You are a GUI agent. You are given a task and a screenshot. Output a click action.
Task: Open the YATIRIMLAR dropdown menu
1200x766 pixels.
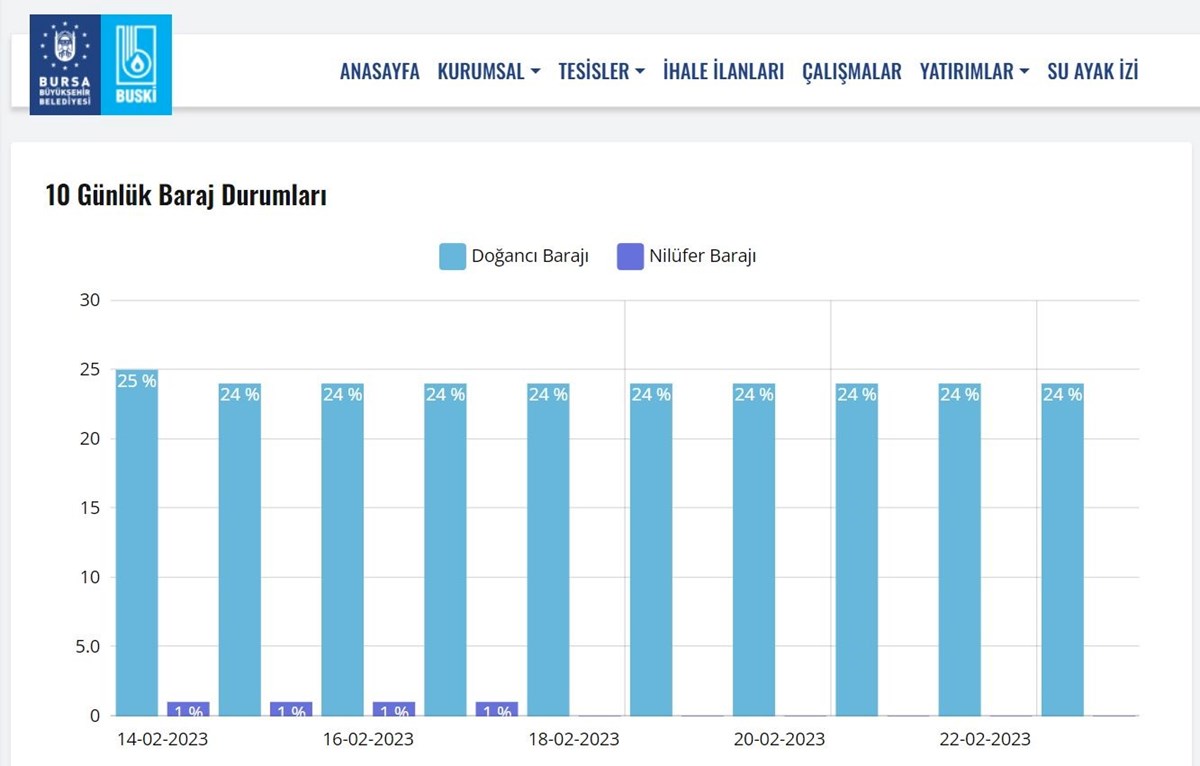(x=974, y=71)
